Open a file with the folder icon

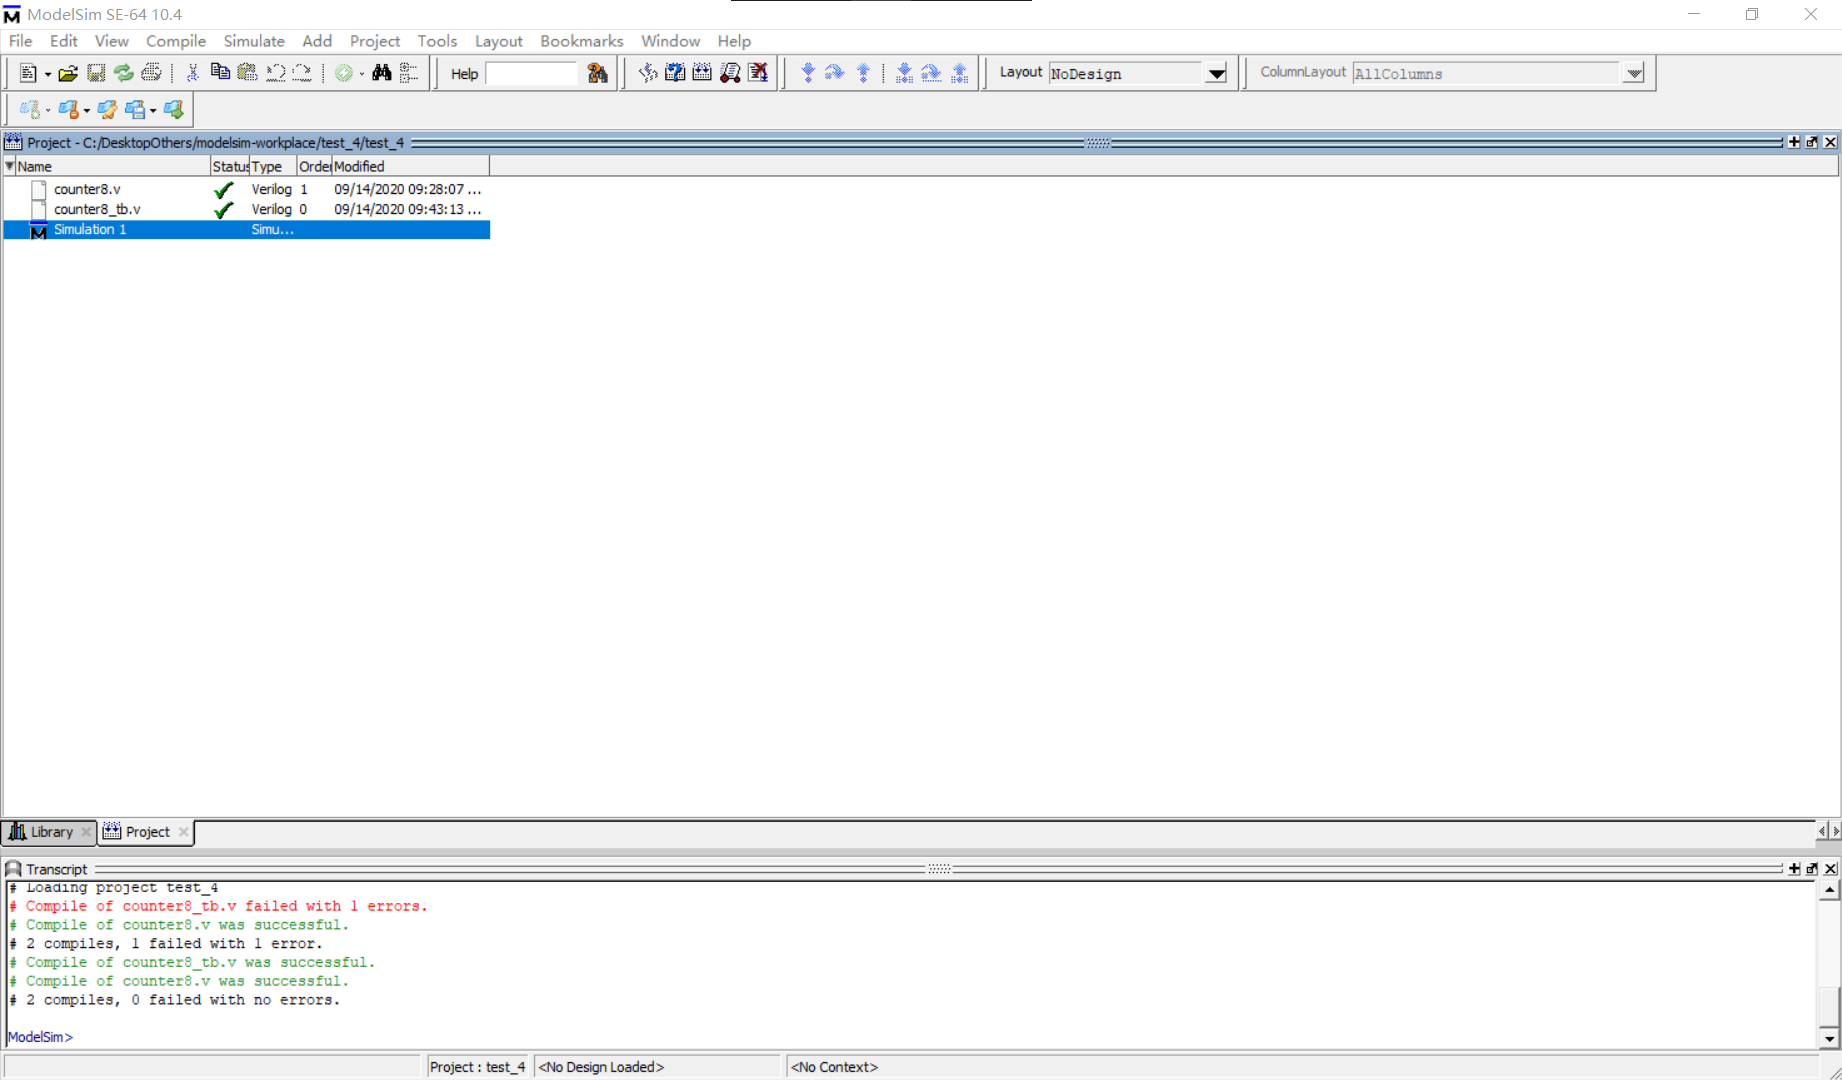pyautogui.click(x=67, y=73)
